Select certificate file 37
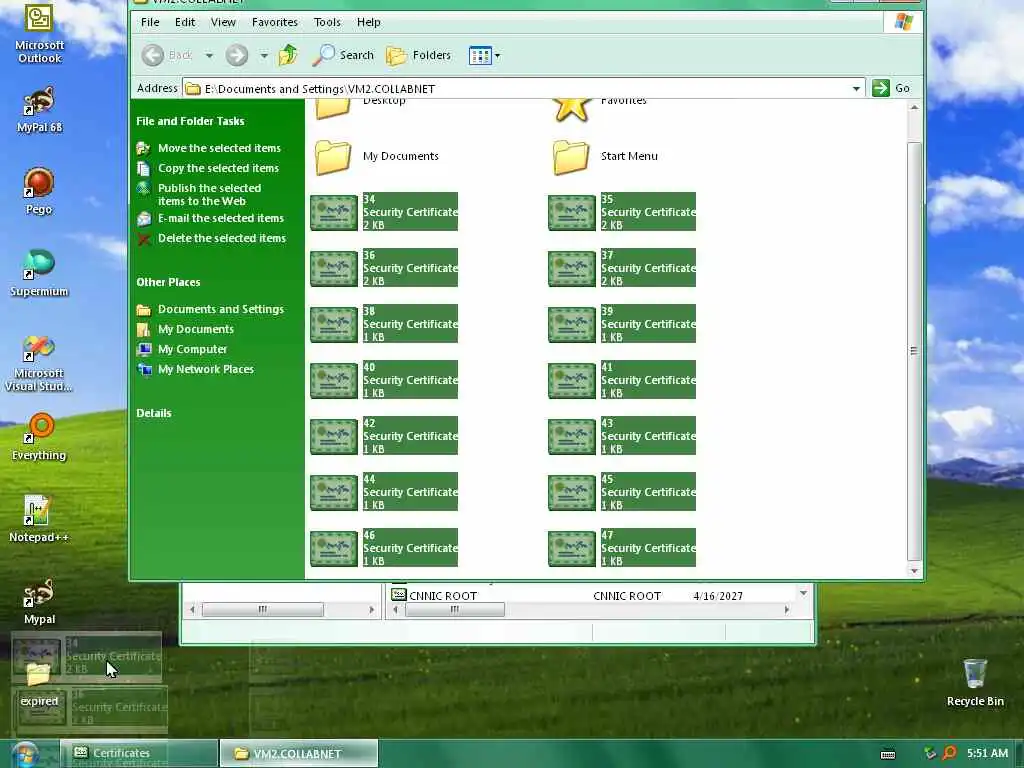Viewport: 1024px width, 768px height. [x=622, y=268]
